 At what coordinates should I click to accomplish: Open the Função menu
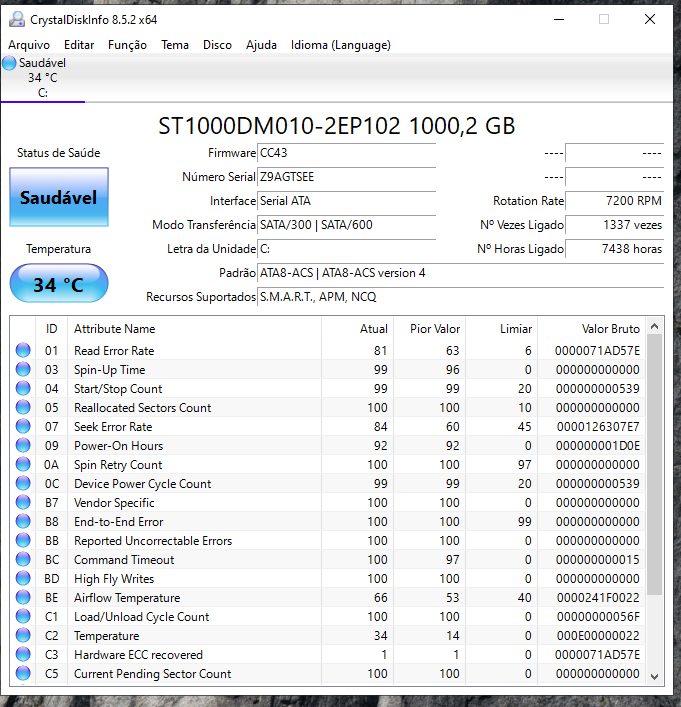click(x=127, y=45)
